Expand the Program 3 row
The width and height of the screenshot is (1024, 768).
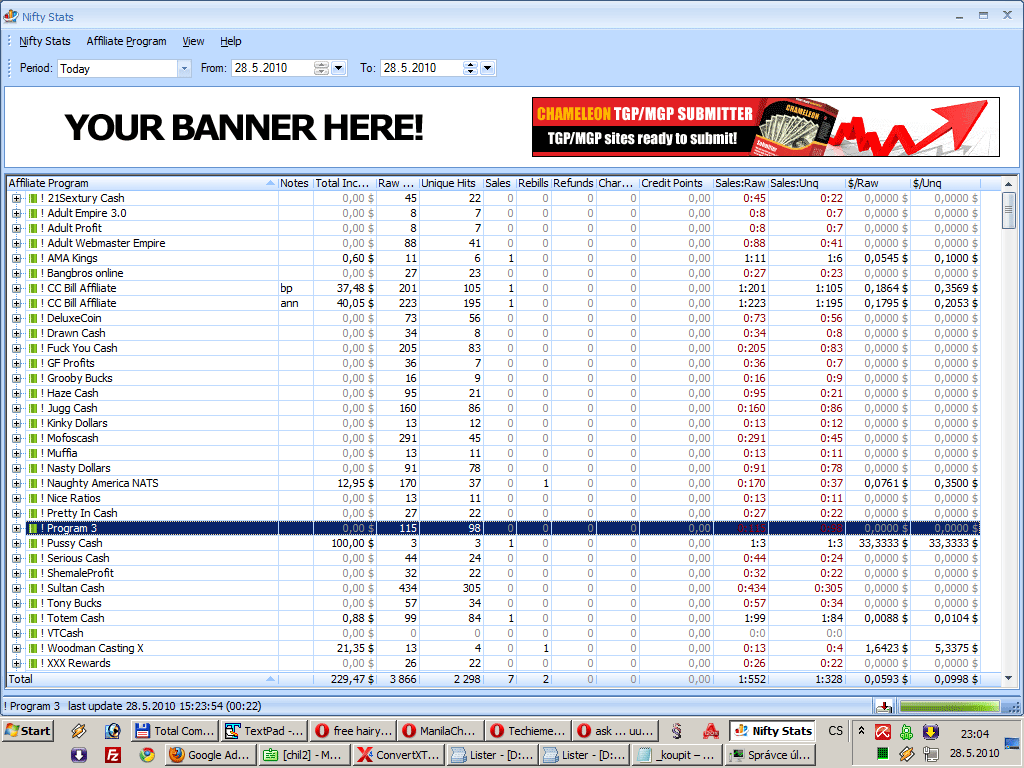pos(16,529)
